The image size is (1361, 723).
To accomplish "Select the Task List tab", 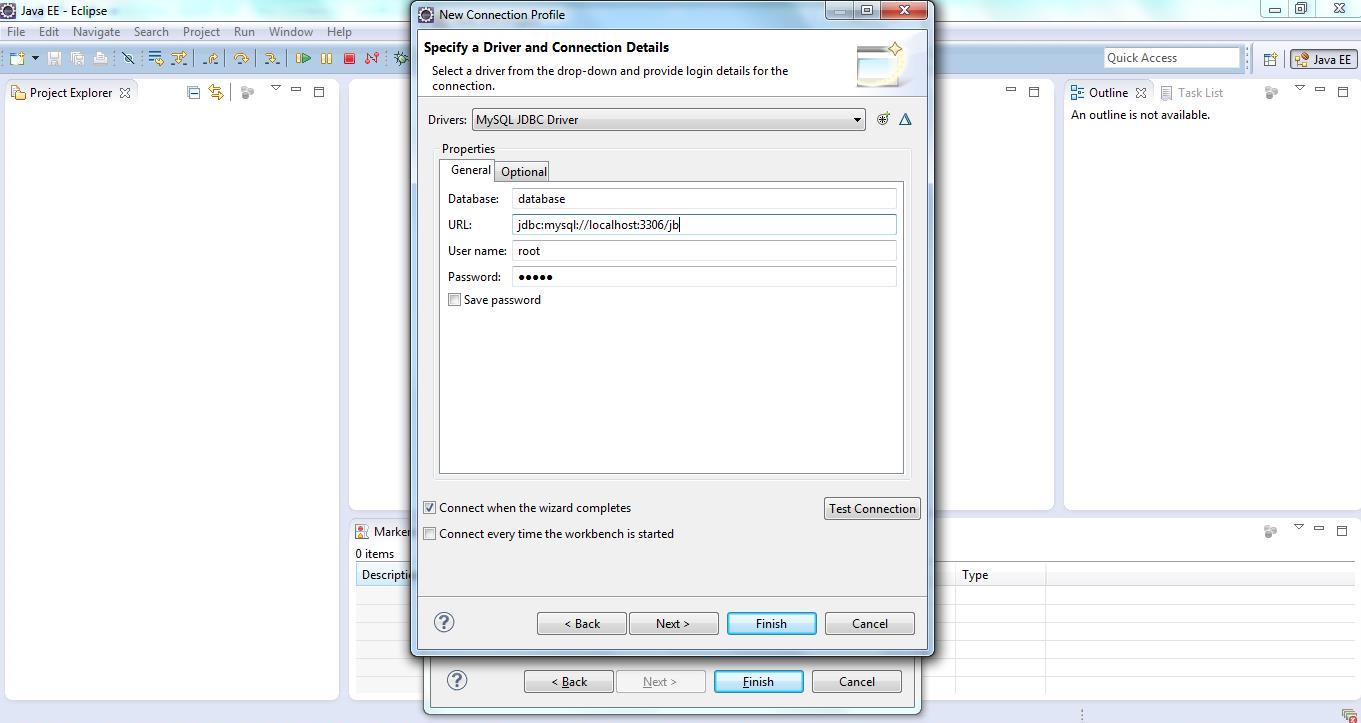I will tap(1191, 92).
